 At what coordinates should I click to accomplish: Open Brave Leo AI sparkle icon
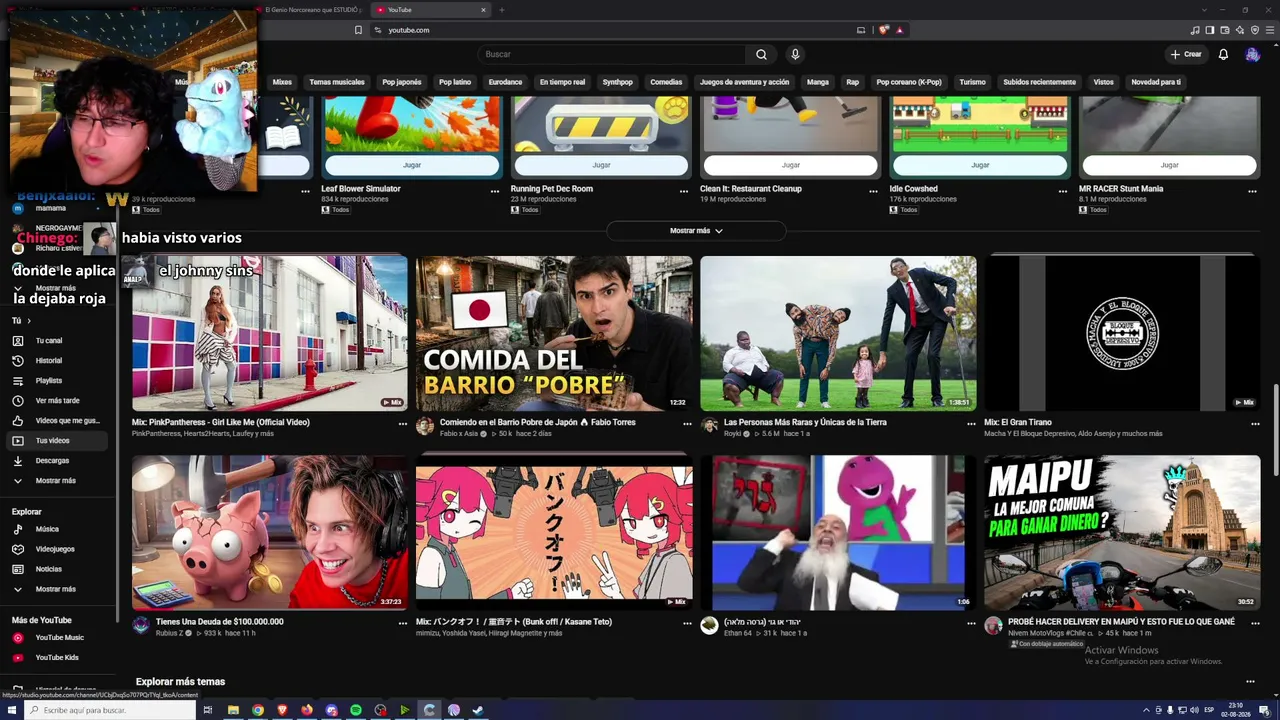[x=1240, y=30]
